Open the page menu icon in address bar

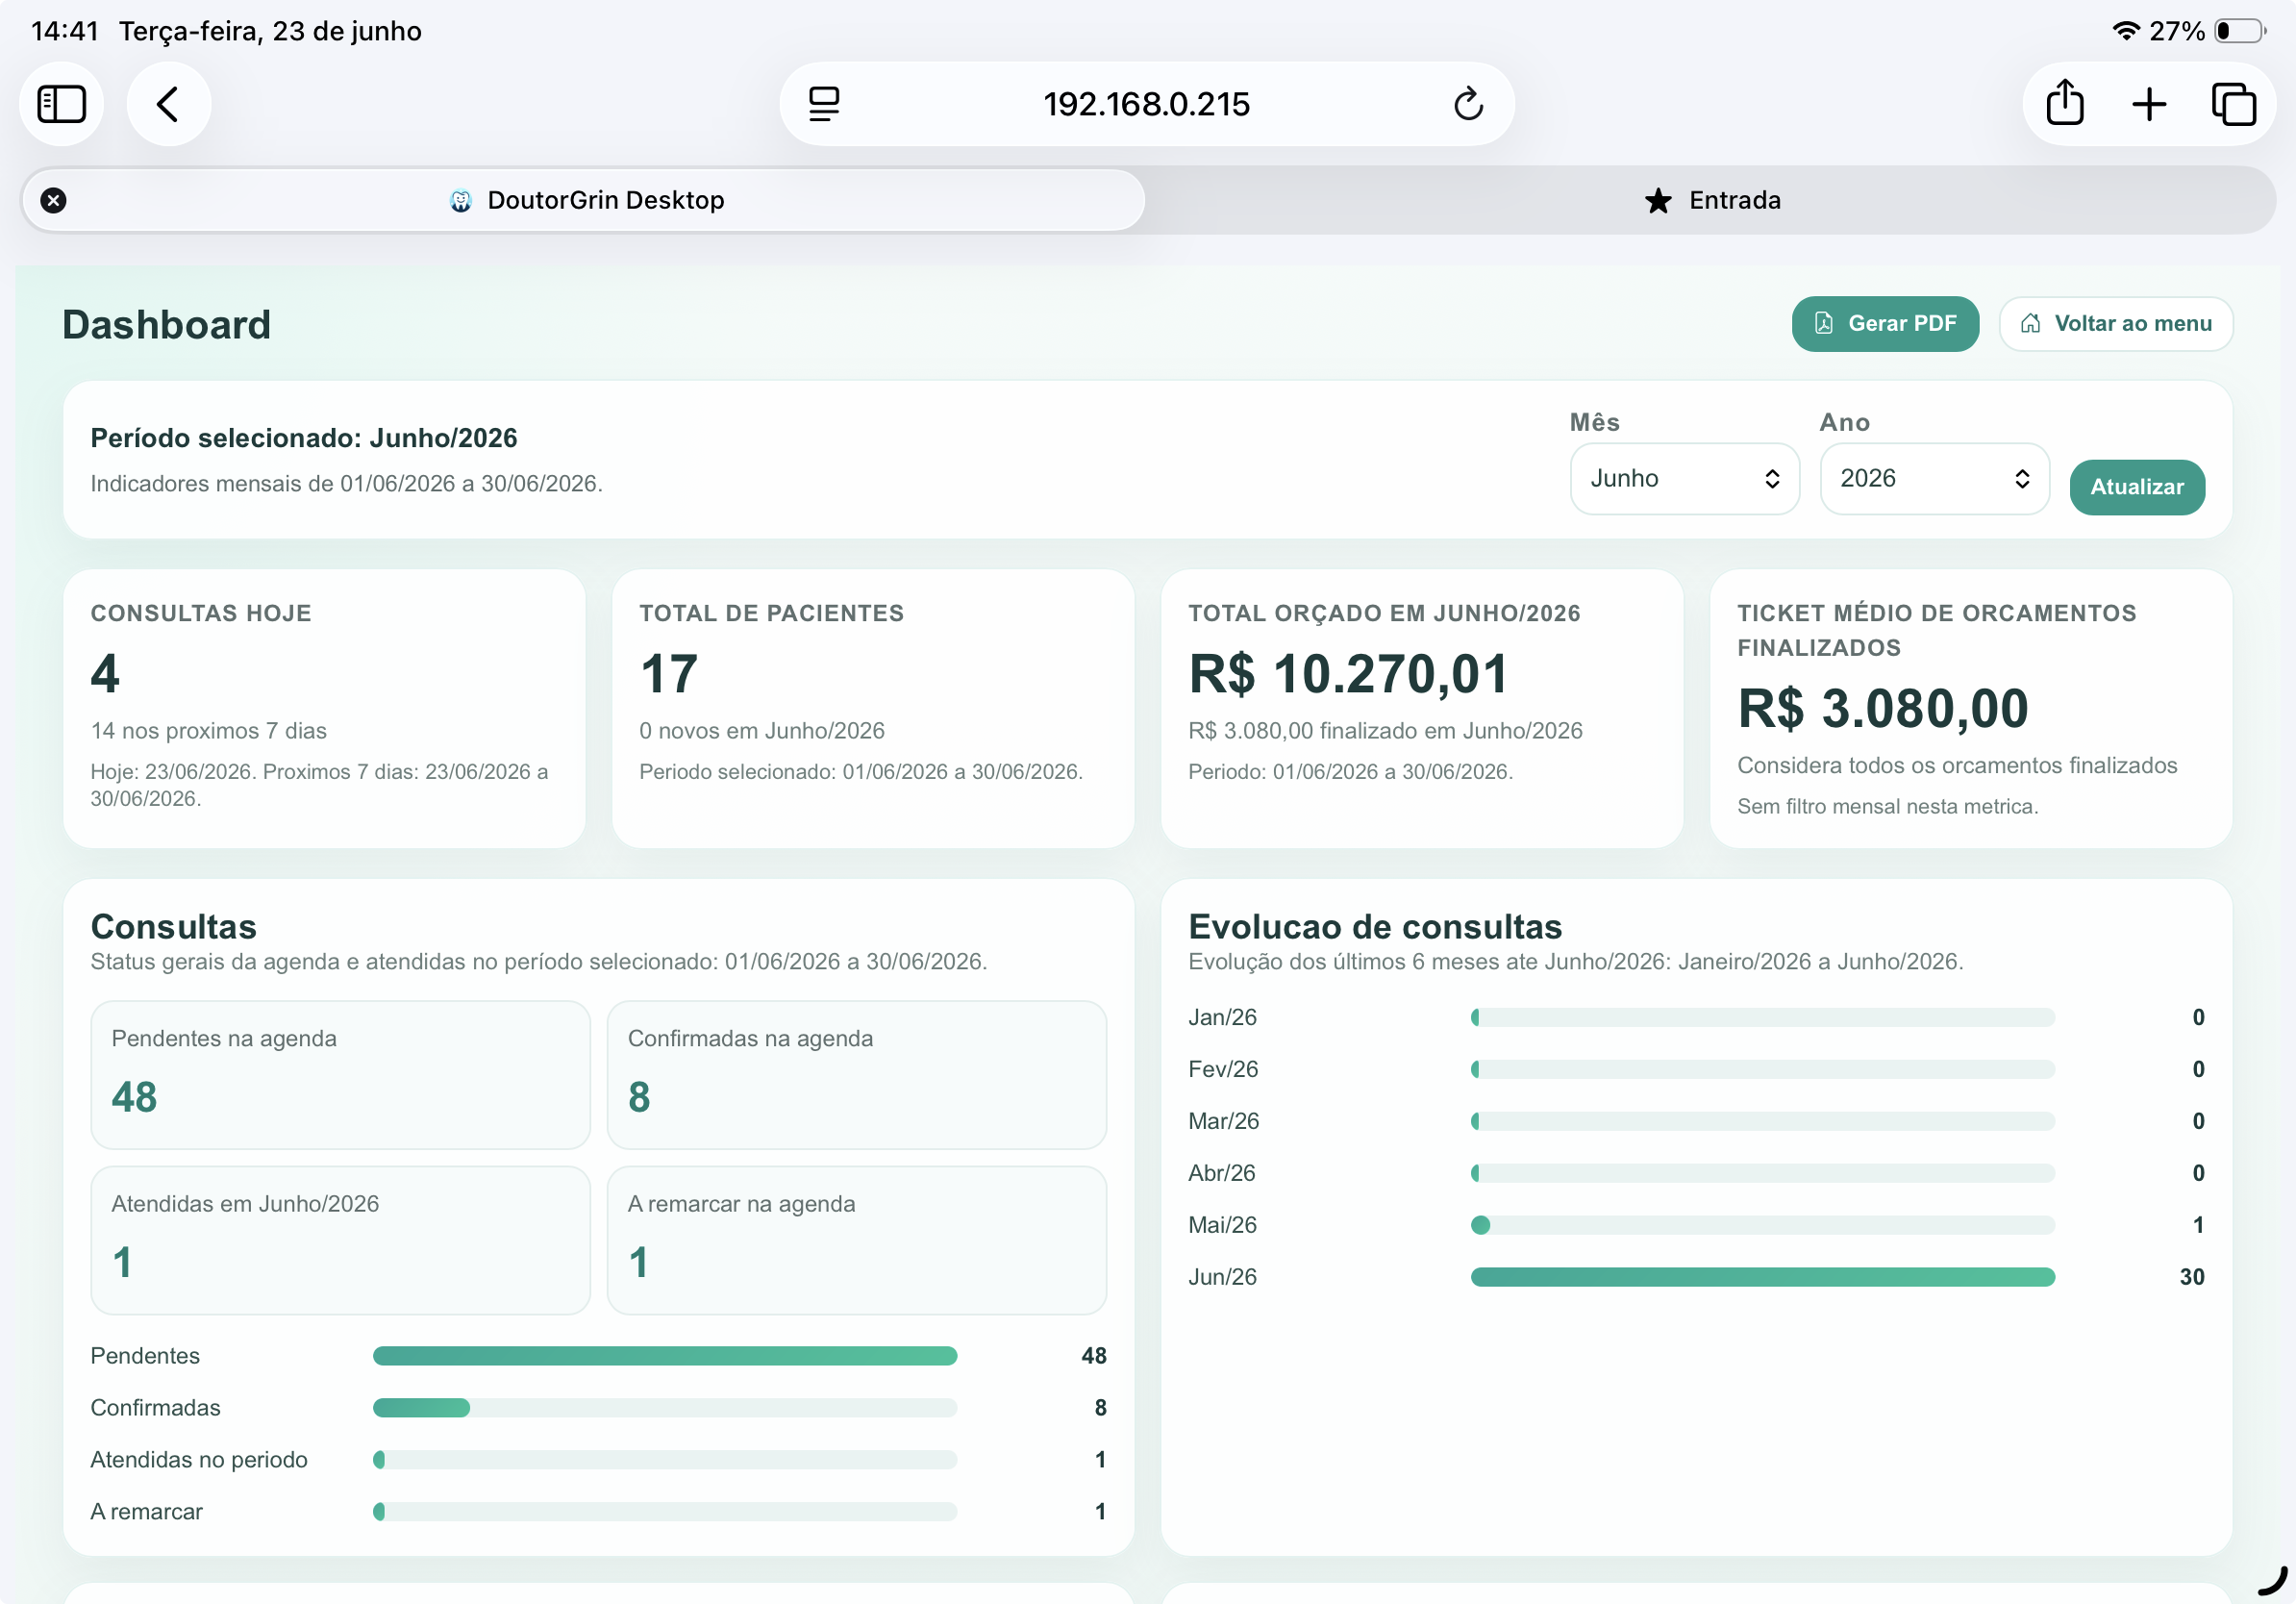824,104
